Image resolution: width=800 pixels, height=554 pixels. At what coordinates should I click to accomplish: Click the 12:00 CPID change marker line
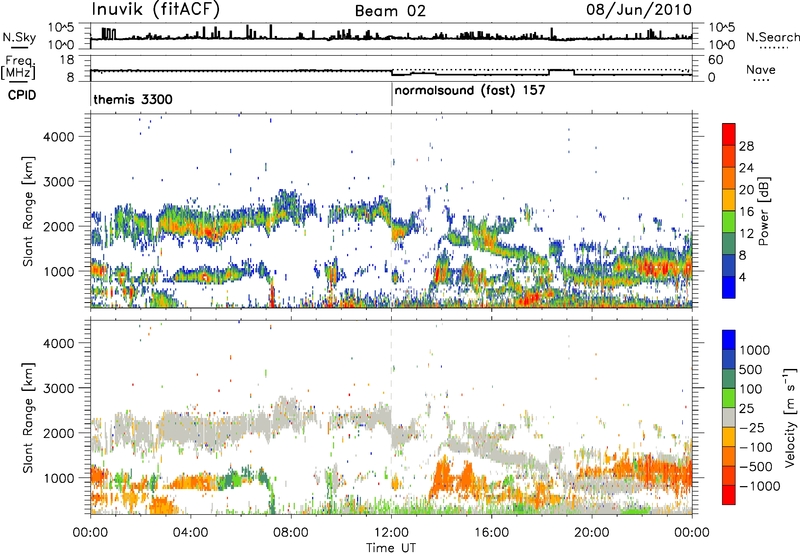[x=392, y=95]
